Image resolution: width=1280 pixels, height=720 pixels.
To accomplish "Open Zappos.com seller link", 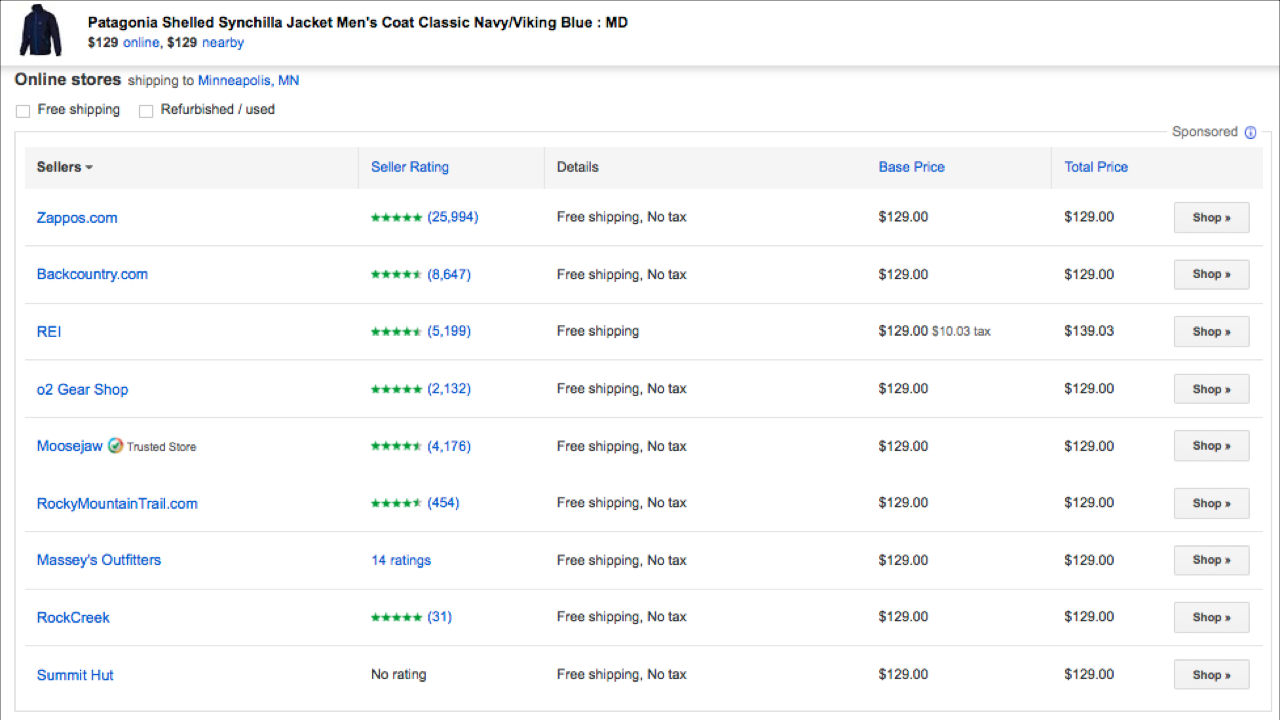I will 77,218.
